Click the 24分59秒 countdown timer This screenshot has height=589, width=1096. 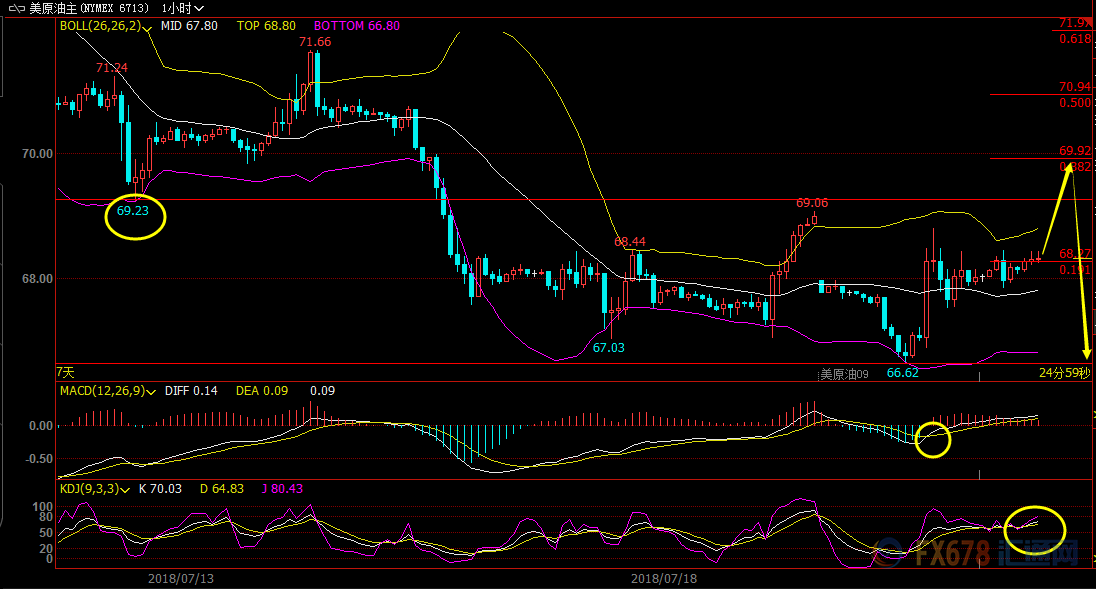tap(1063, 373)
